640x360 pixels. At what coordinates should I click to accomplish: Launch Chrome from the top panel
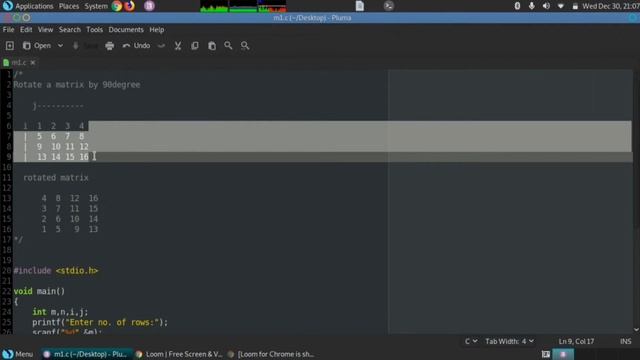pos(117,6)
